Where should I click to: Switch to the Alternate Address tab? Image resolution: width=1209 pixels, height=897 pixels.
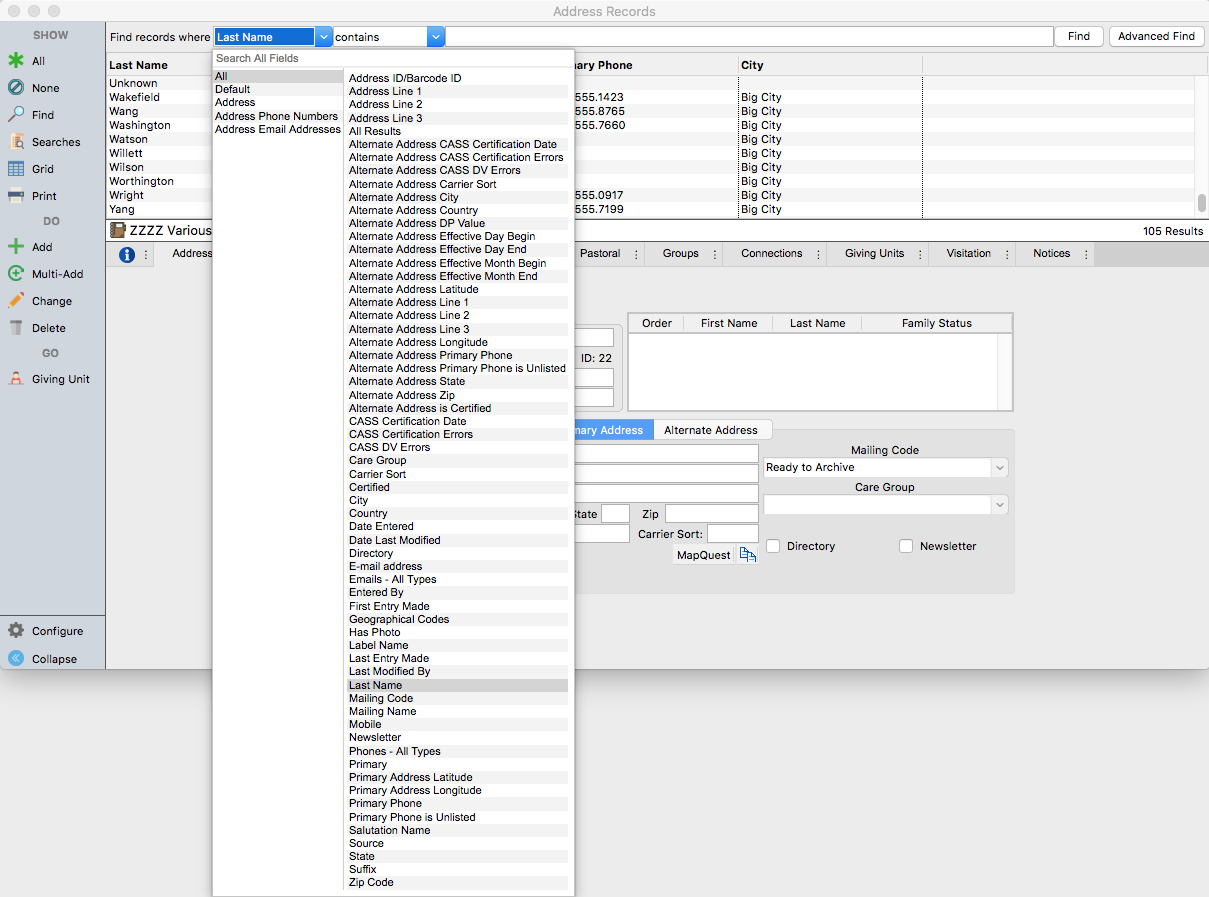pos(711,430)
